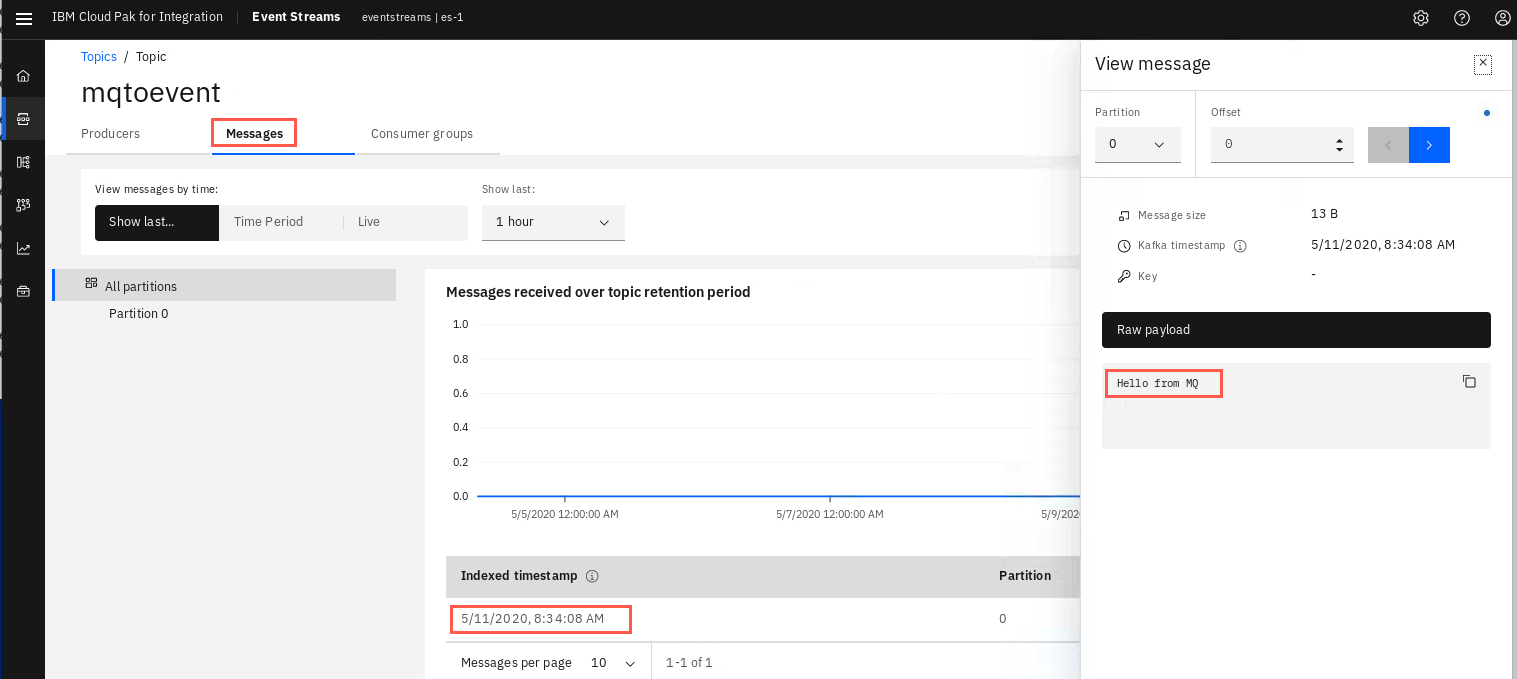Screen dimensions: 1517x679
Task: Go to the previous message offset
Action: point(1388,145)
